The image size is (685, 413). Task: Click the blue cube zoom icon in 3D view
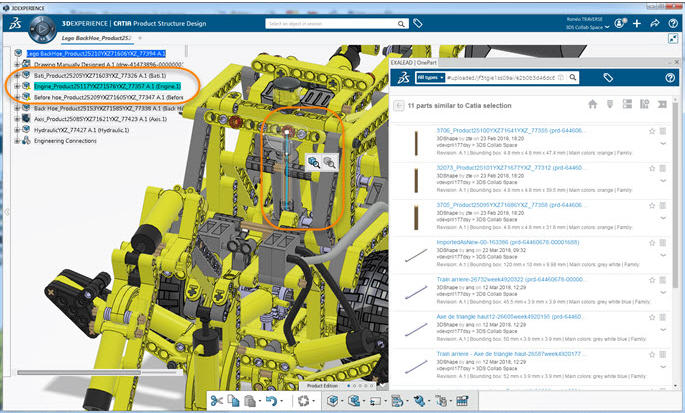click(x=314, y=163)
